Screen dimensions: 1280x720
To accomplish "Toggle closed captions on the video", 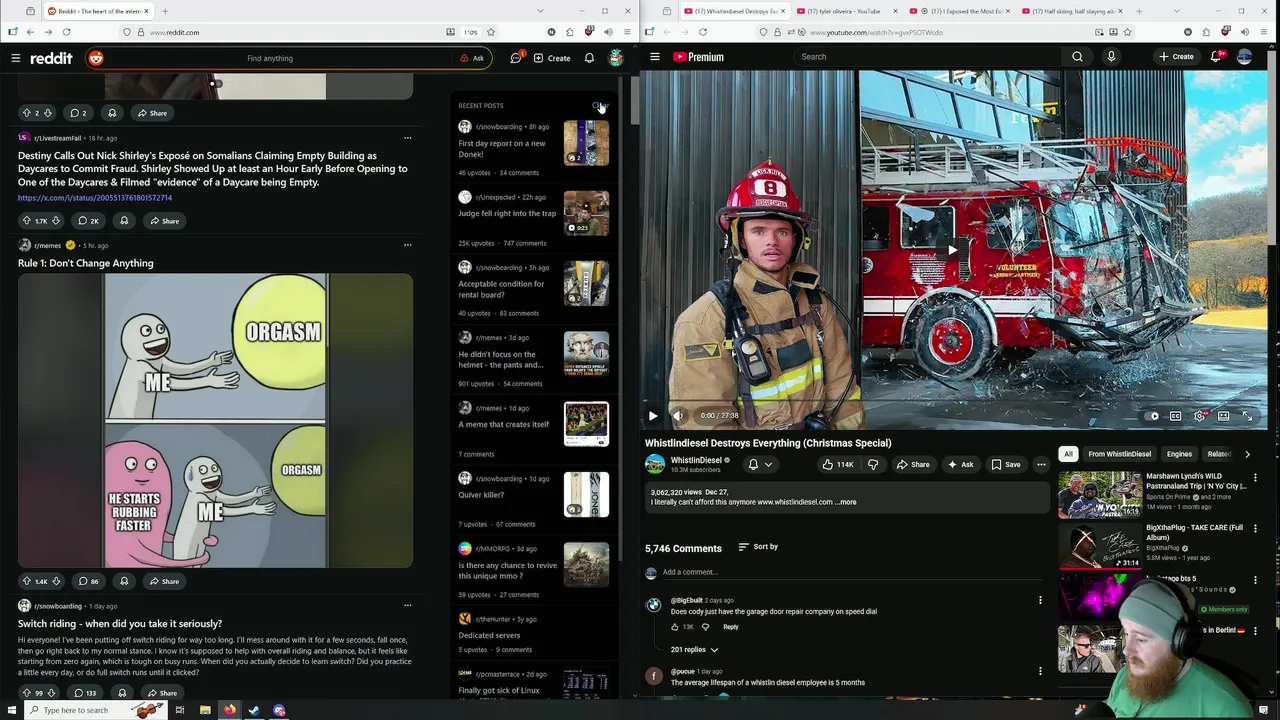I will (x=1176, y=416).
